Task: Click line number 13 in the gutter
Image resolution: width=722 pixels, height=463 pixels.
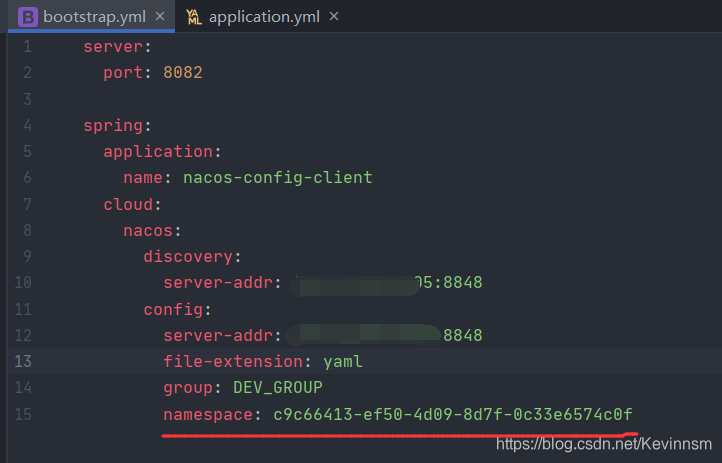Action: pos(23,362)
